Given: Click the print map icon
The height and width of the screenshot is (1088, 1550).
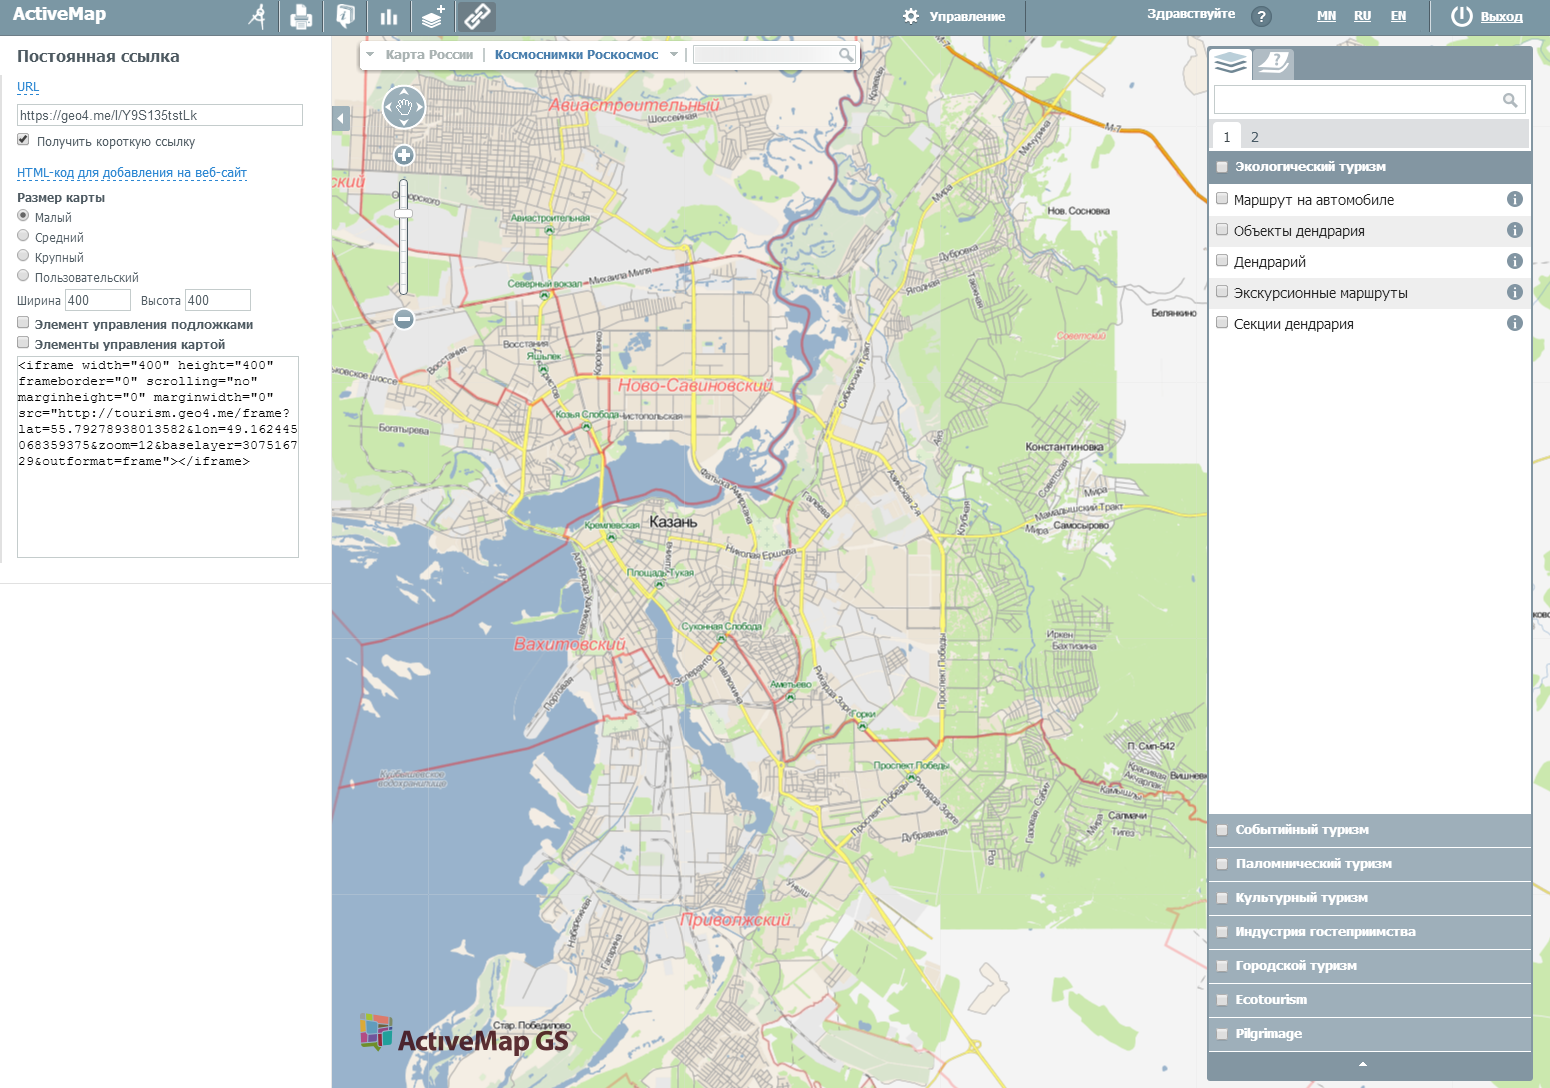Looking at the screenshot, I should pyautogui.click(x=301, y=16).
